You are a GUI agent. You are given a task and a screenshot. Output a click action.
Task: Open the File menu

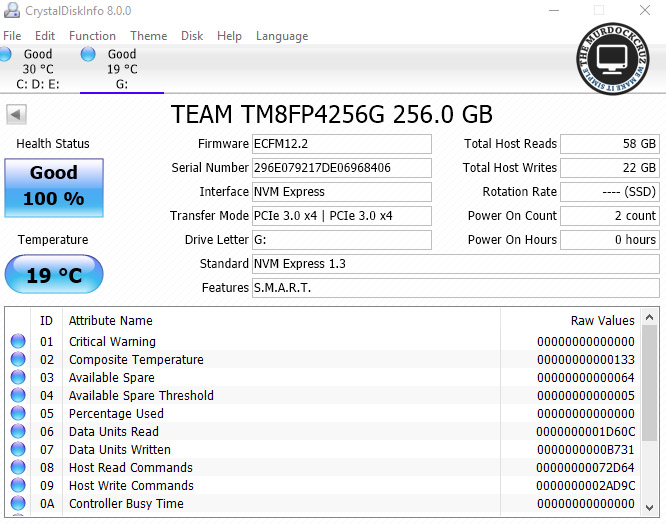pos(12,36)
